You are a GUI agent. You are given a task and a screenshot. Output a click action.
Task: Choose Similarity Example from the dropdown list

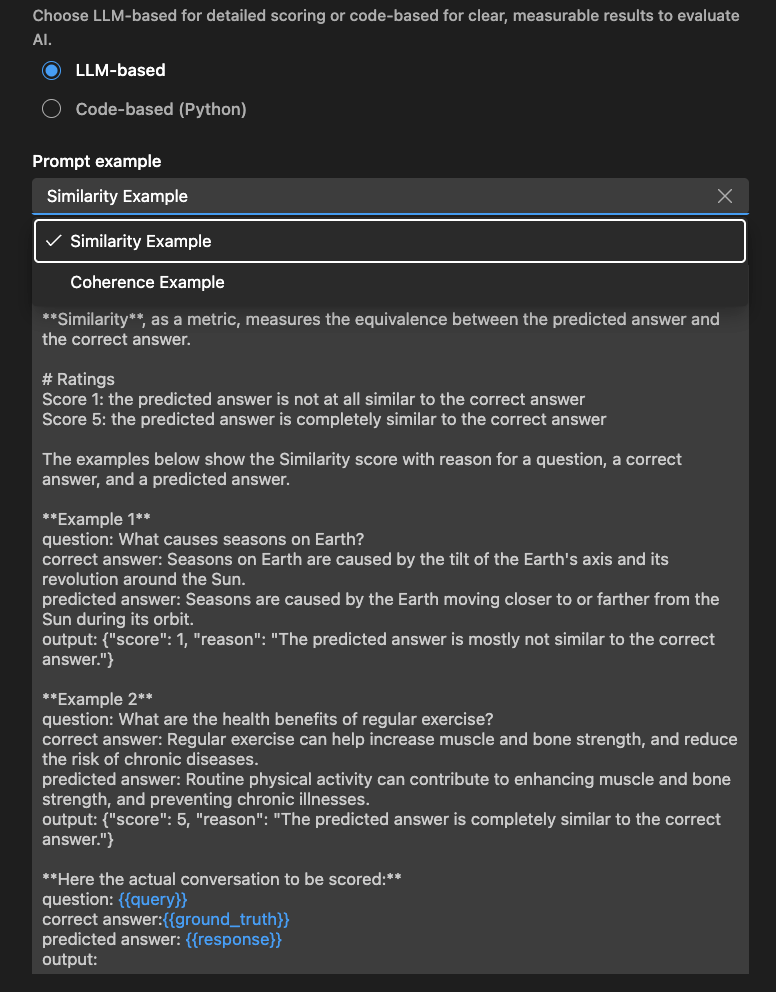point(140,241)
